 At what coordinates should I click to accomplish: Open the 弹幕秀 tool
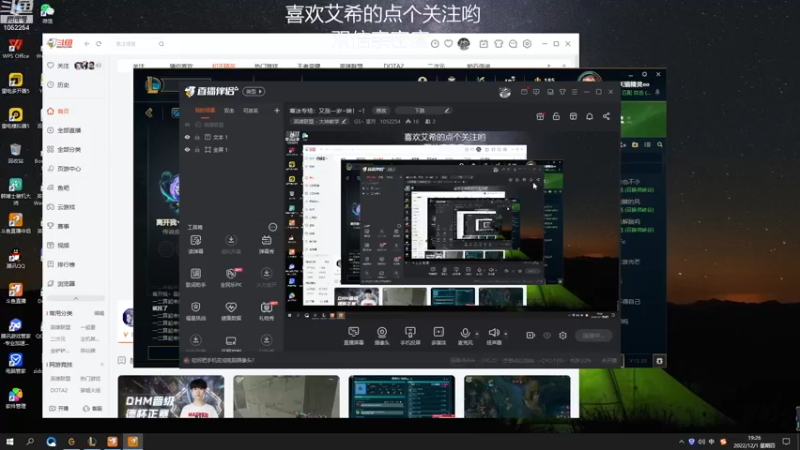(x=266, y=244)
